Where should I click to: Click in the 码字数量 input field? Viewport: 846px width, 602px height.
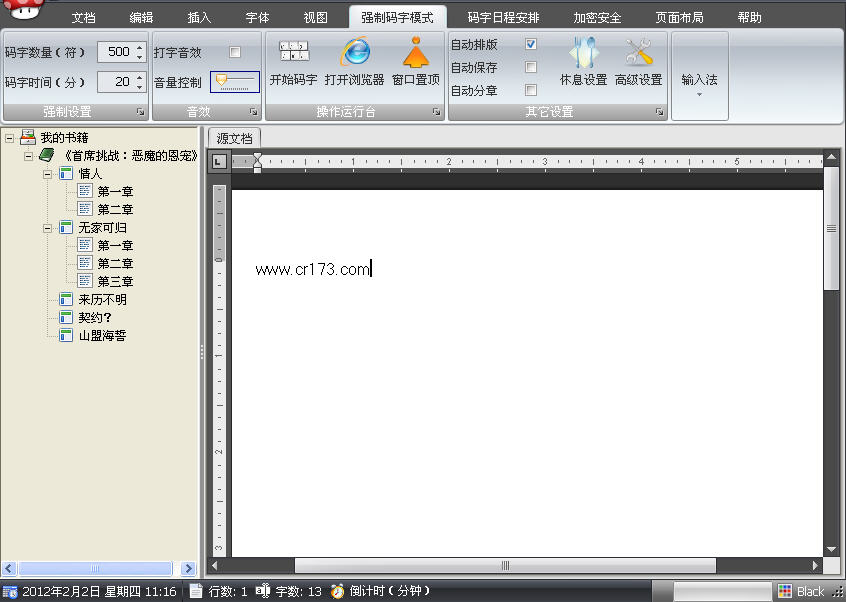(x=115, y=52)
